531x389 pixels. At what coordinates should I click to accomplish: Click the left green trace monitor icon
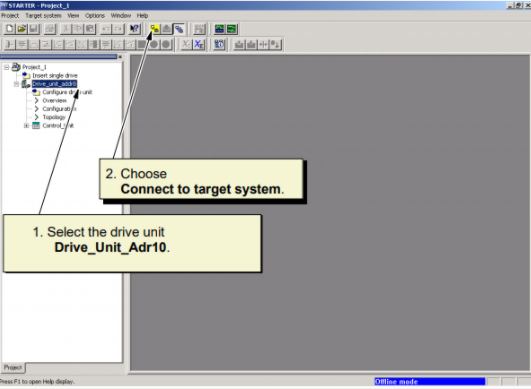coord(219,29)
